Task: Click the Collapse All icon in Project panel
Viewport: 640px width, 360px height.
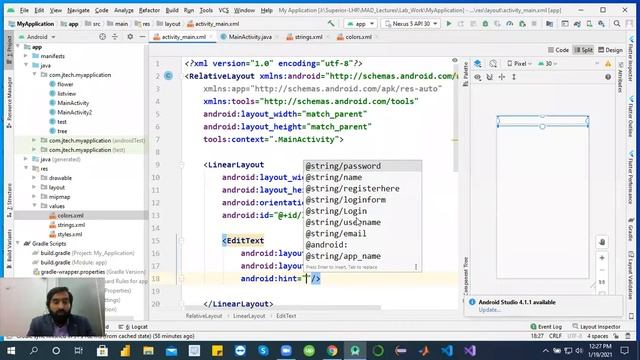Action: tap(115, 37)
